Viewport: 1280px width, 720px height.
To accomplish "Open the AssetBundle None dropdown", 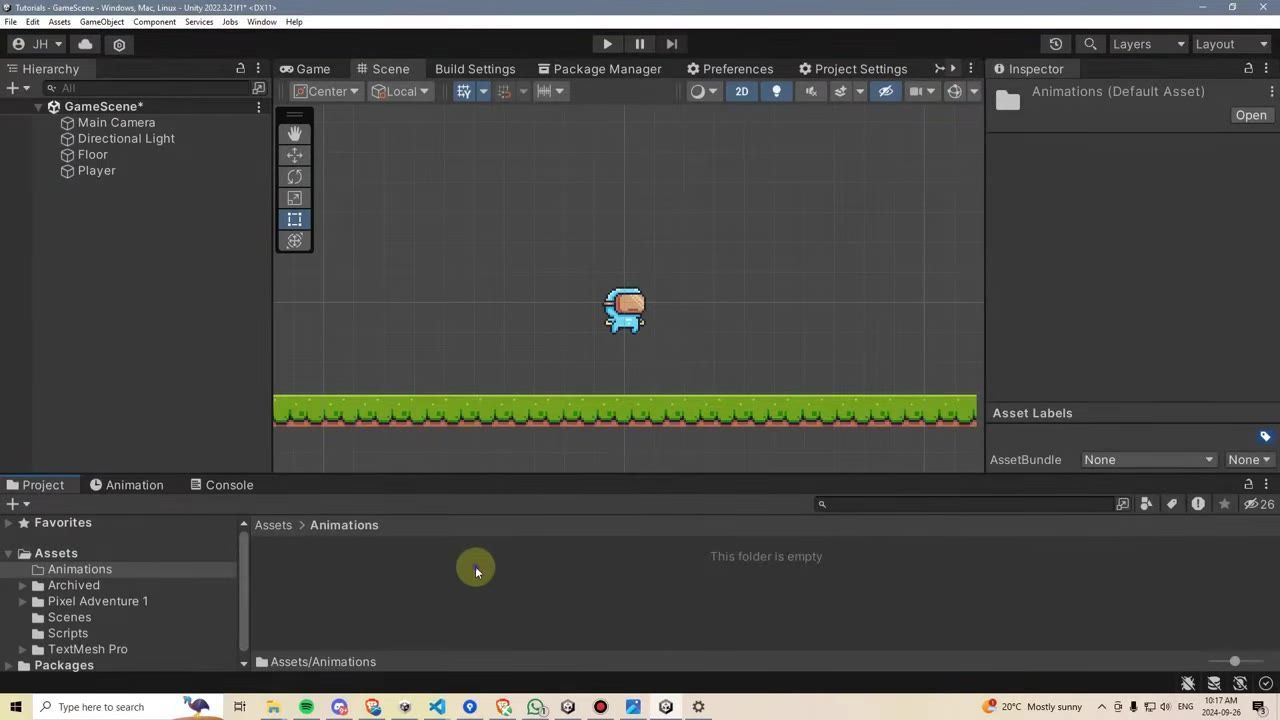I will tap(1149, 460).
